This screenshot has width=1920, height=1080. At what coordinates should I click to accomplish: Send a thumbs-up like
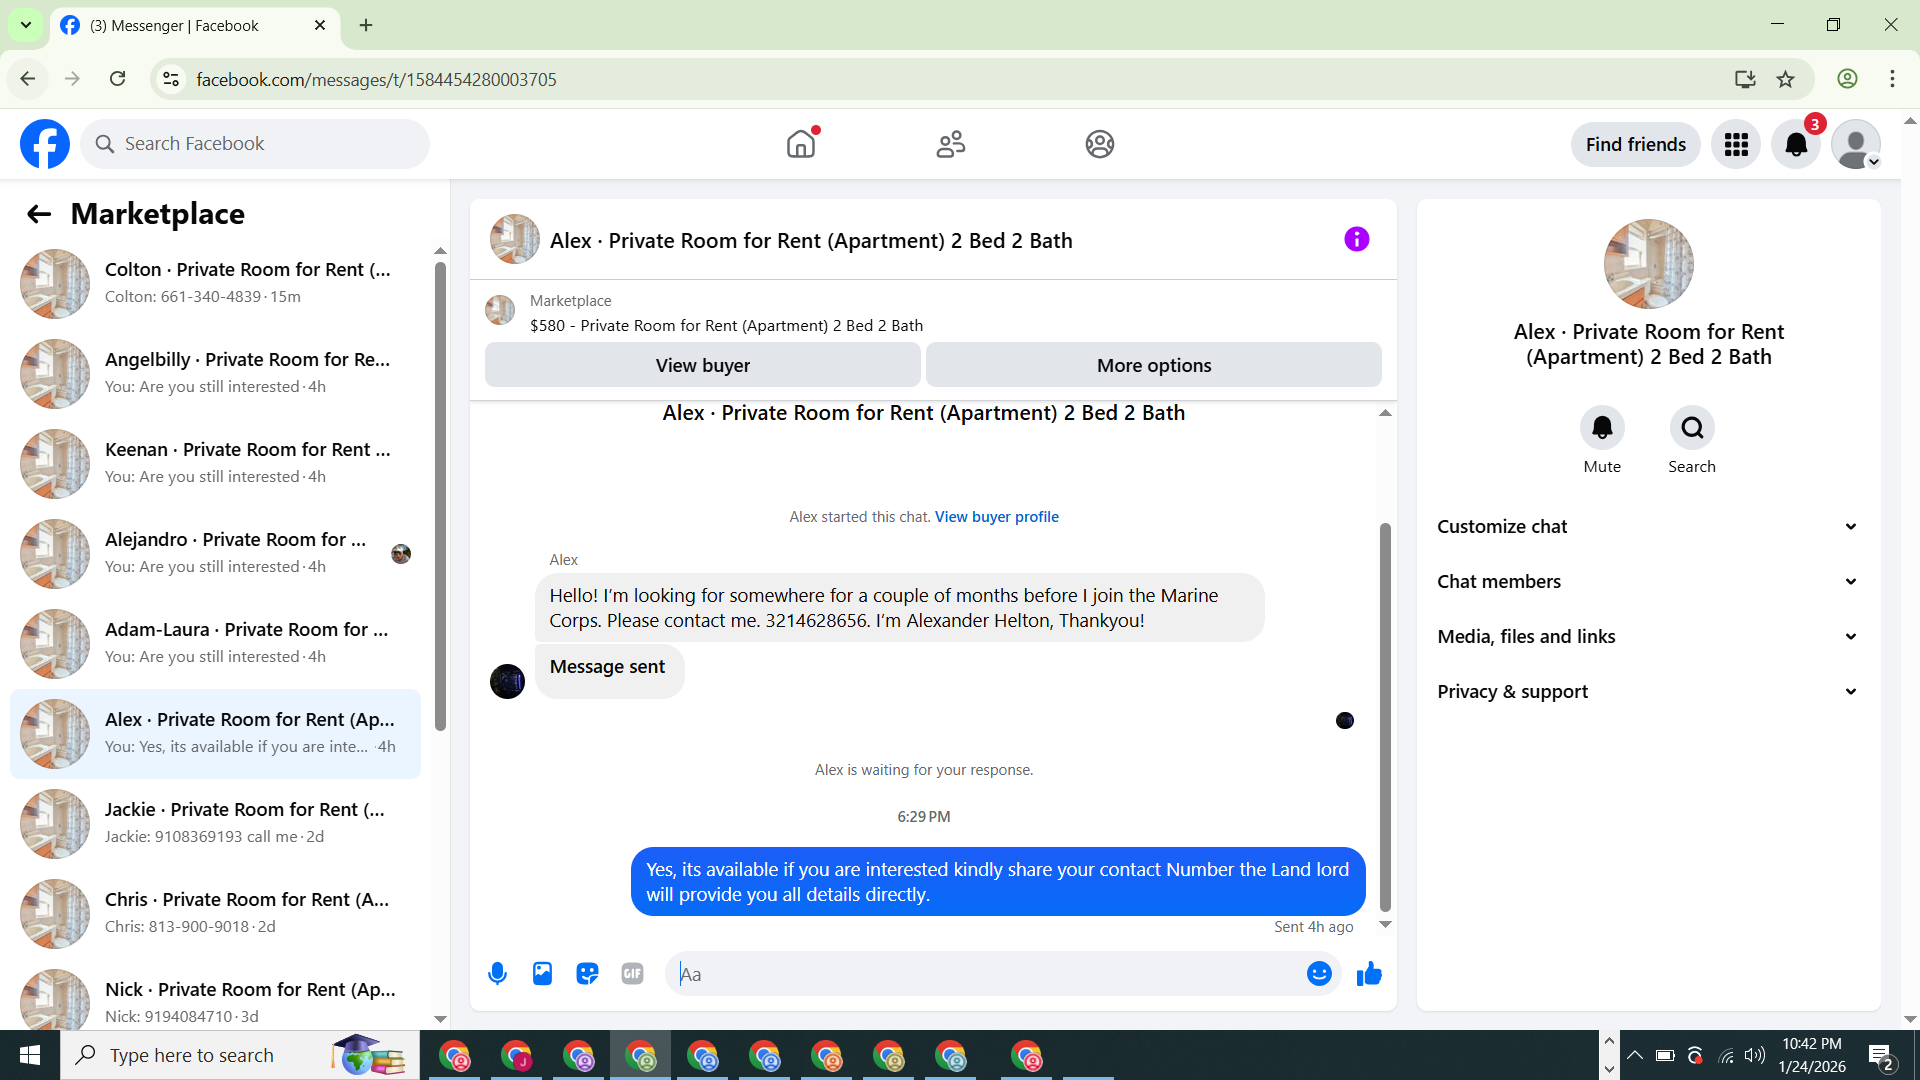pyautogui.click(x=1369, y=974)
